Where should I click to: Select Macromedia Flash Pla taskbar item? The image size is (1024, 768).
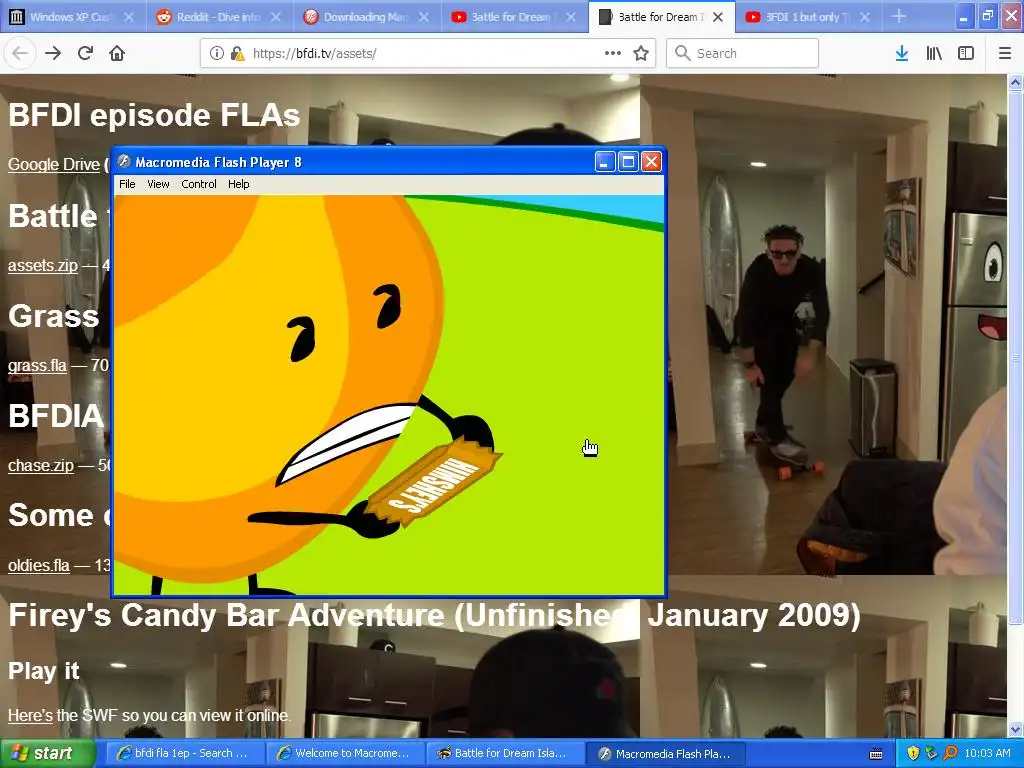point(666,753)
